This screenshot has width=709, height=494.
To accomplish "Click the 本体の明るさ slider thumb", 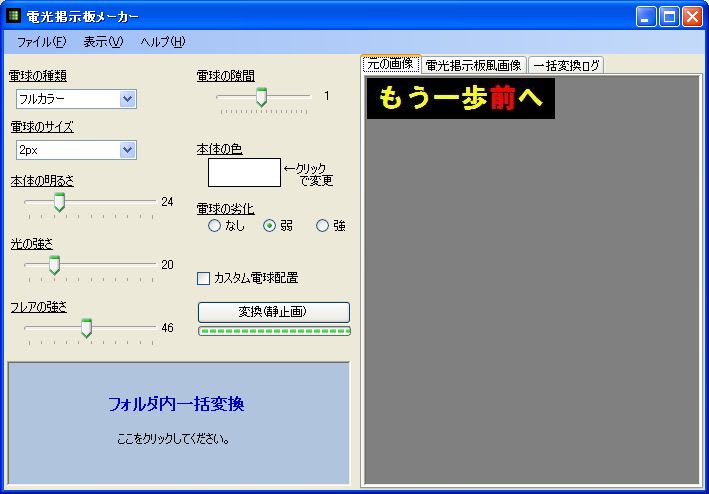I will 59,202.
